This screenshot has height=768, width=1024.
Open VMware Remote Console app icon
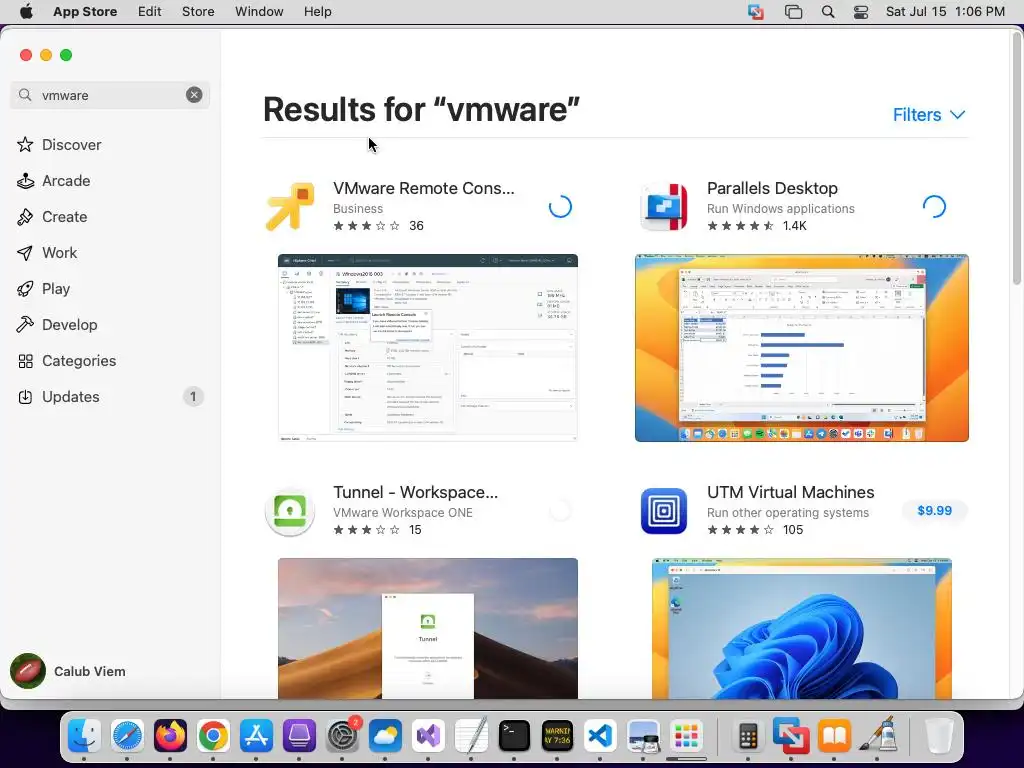291,207
